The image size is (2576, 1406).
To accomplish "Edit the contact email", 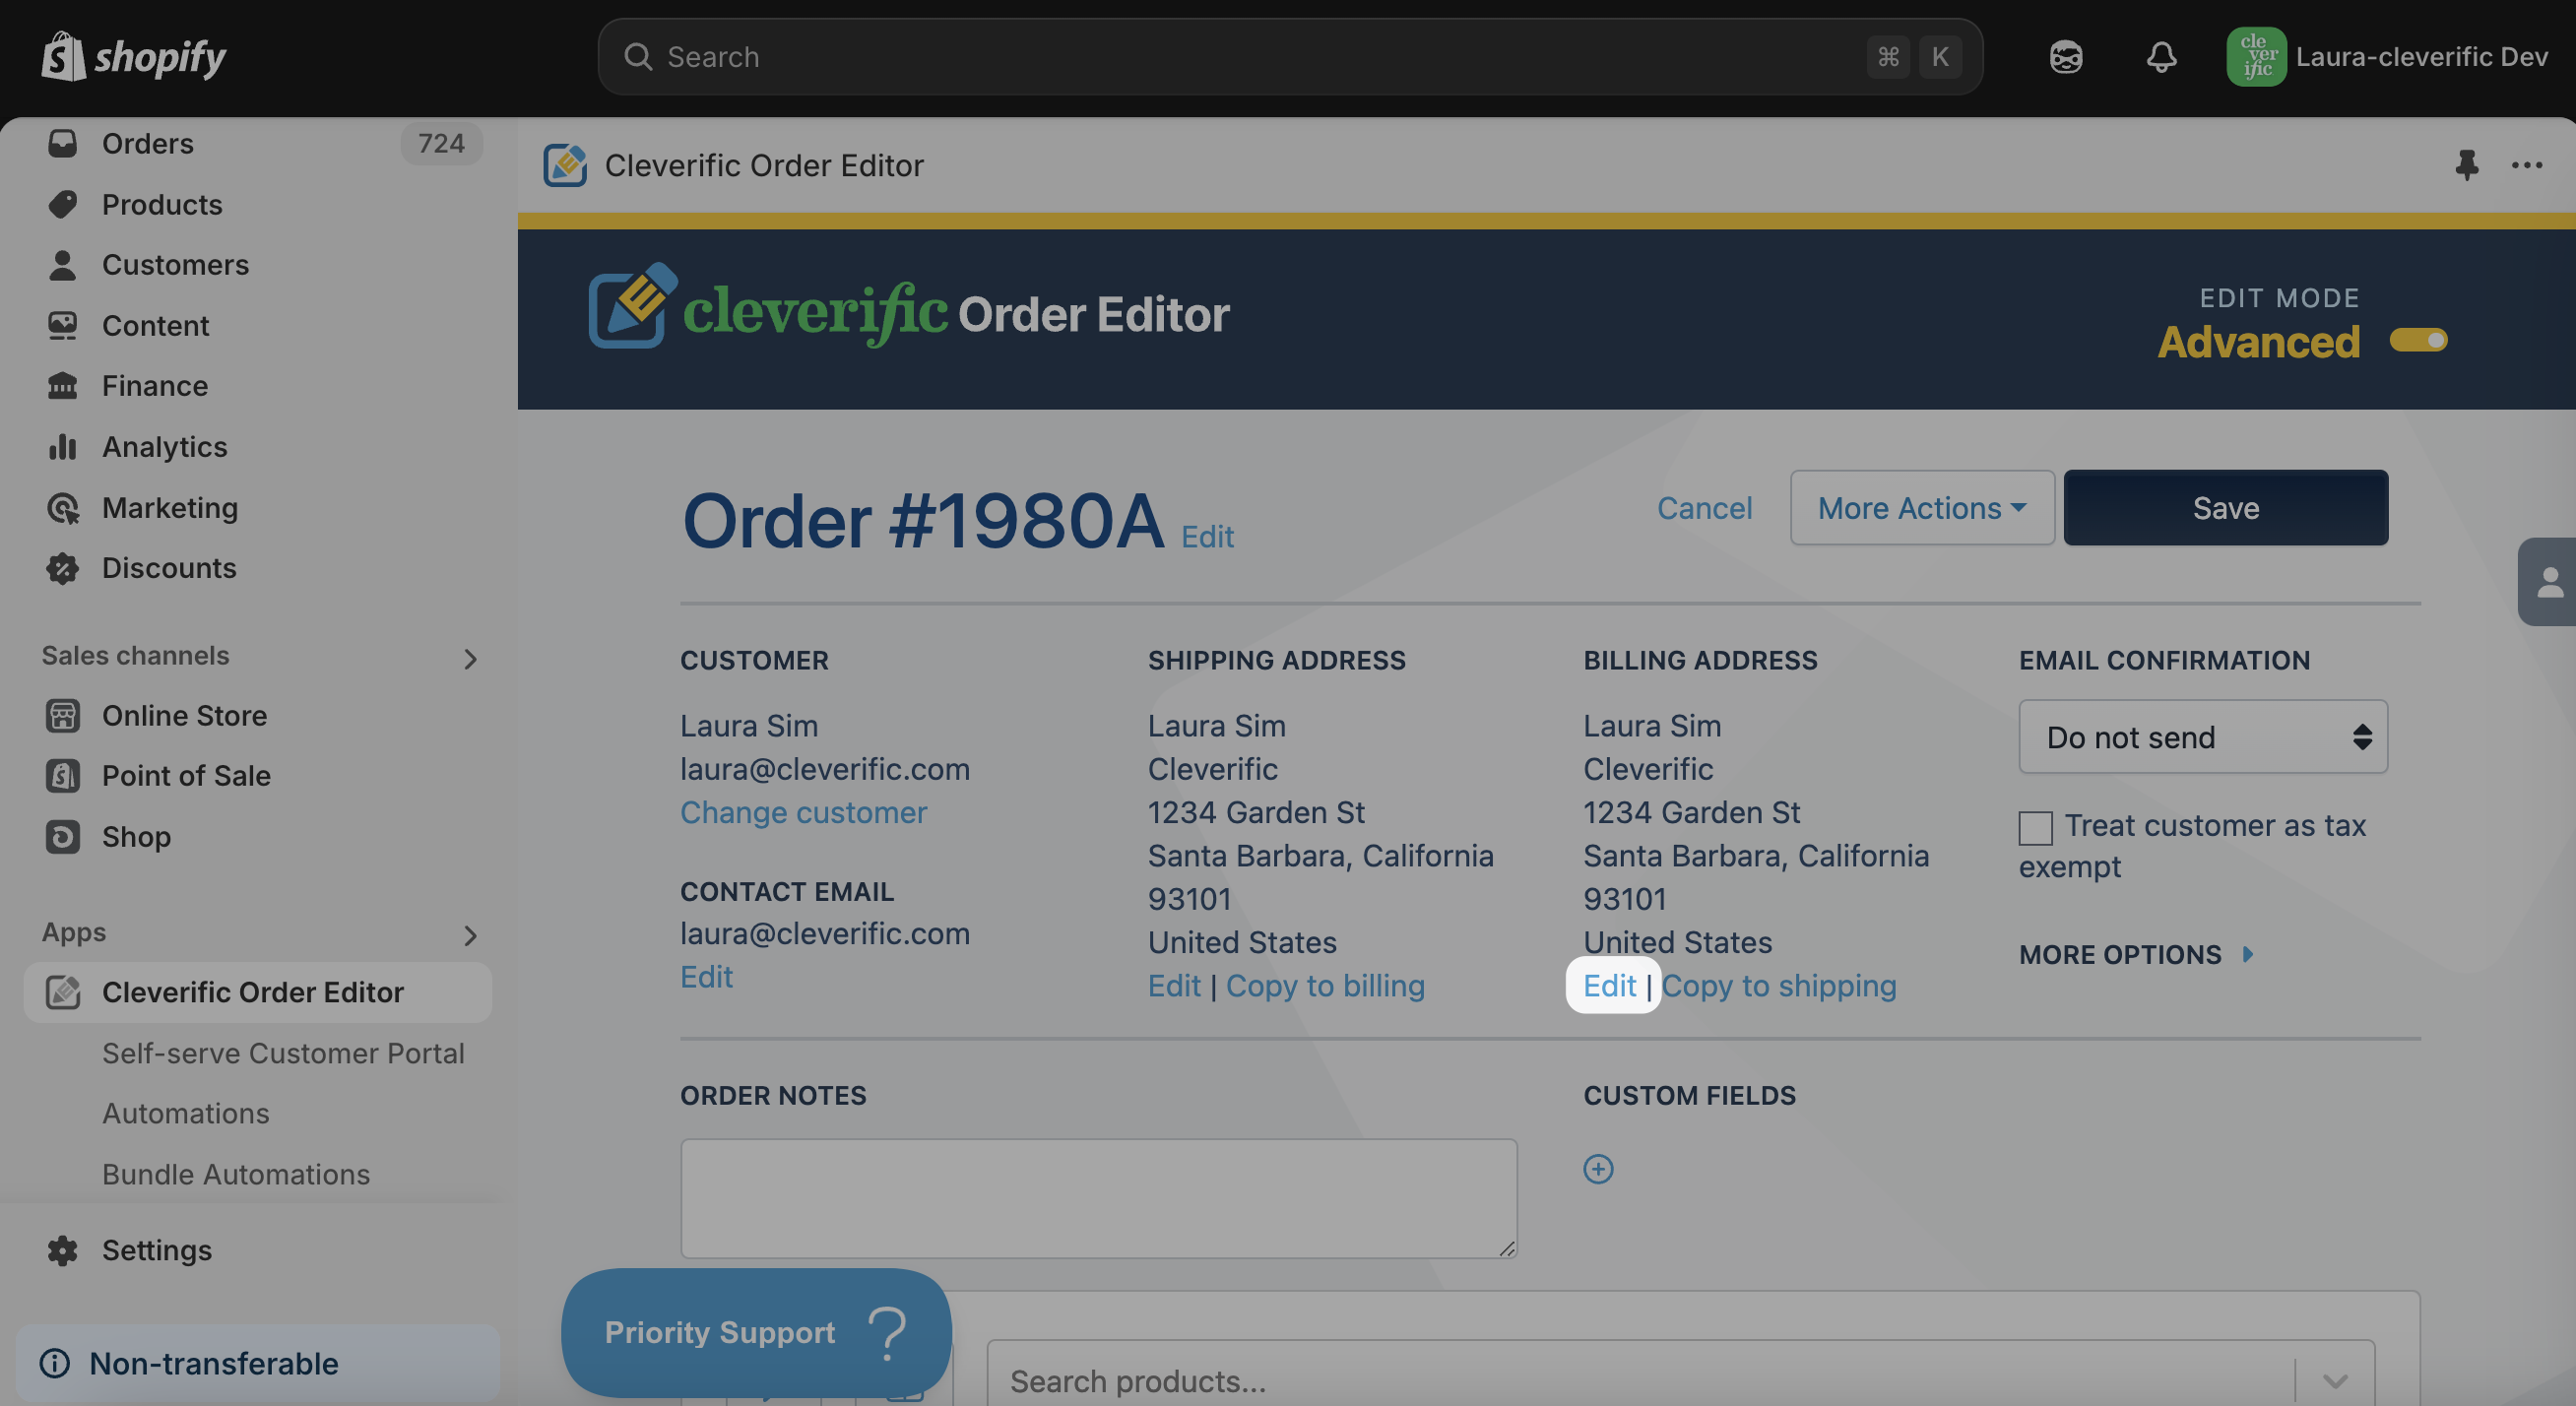I will click(x=706, y=977).
